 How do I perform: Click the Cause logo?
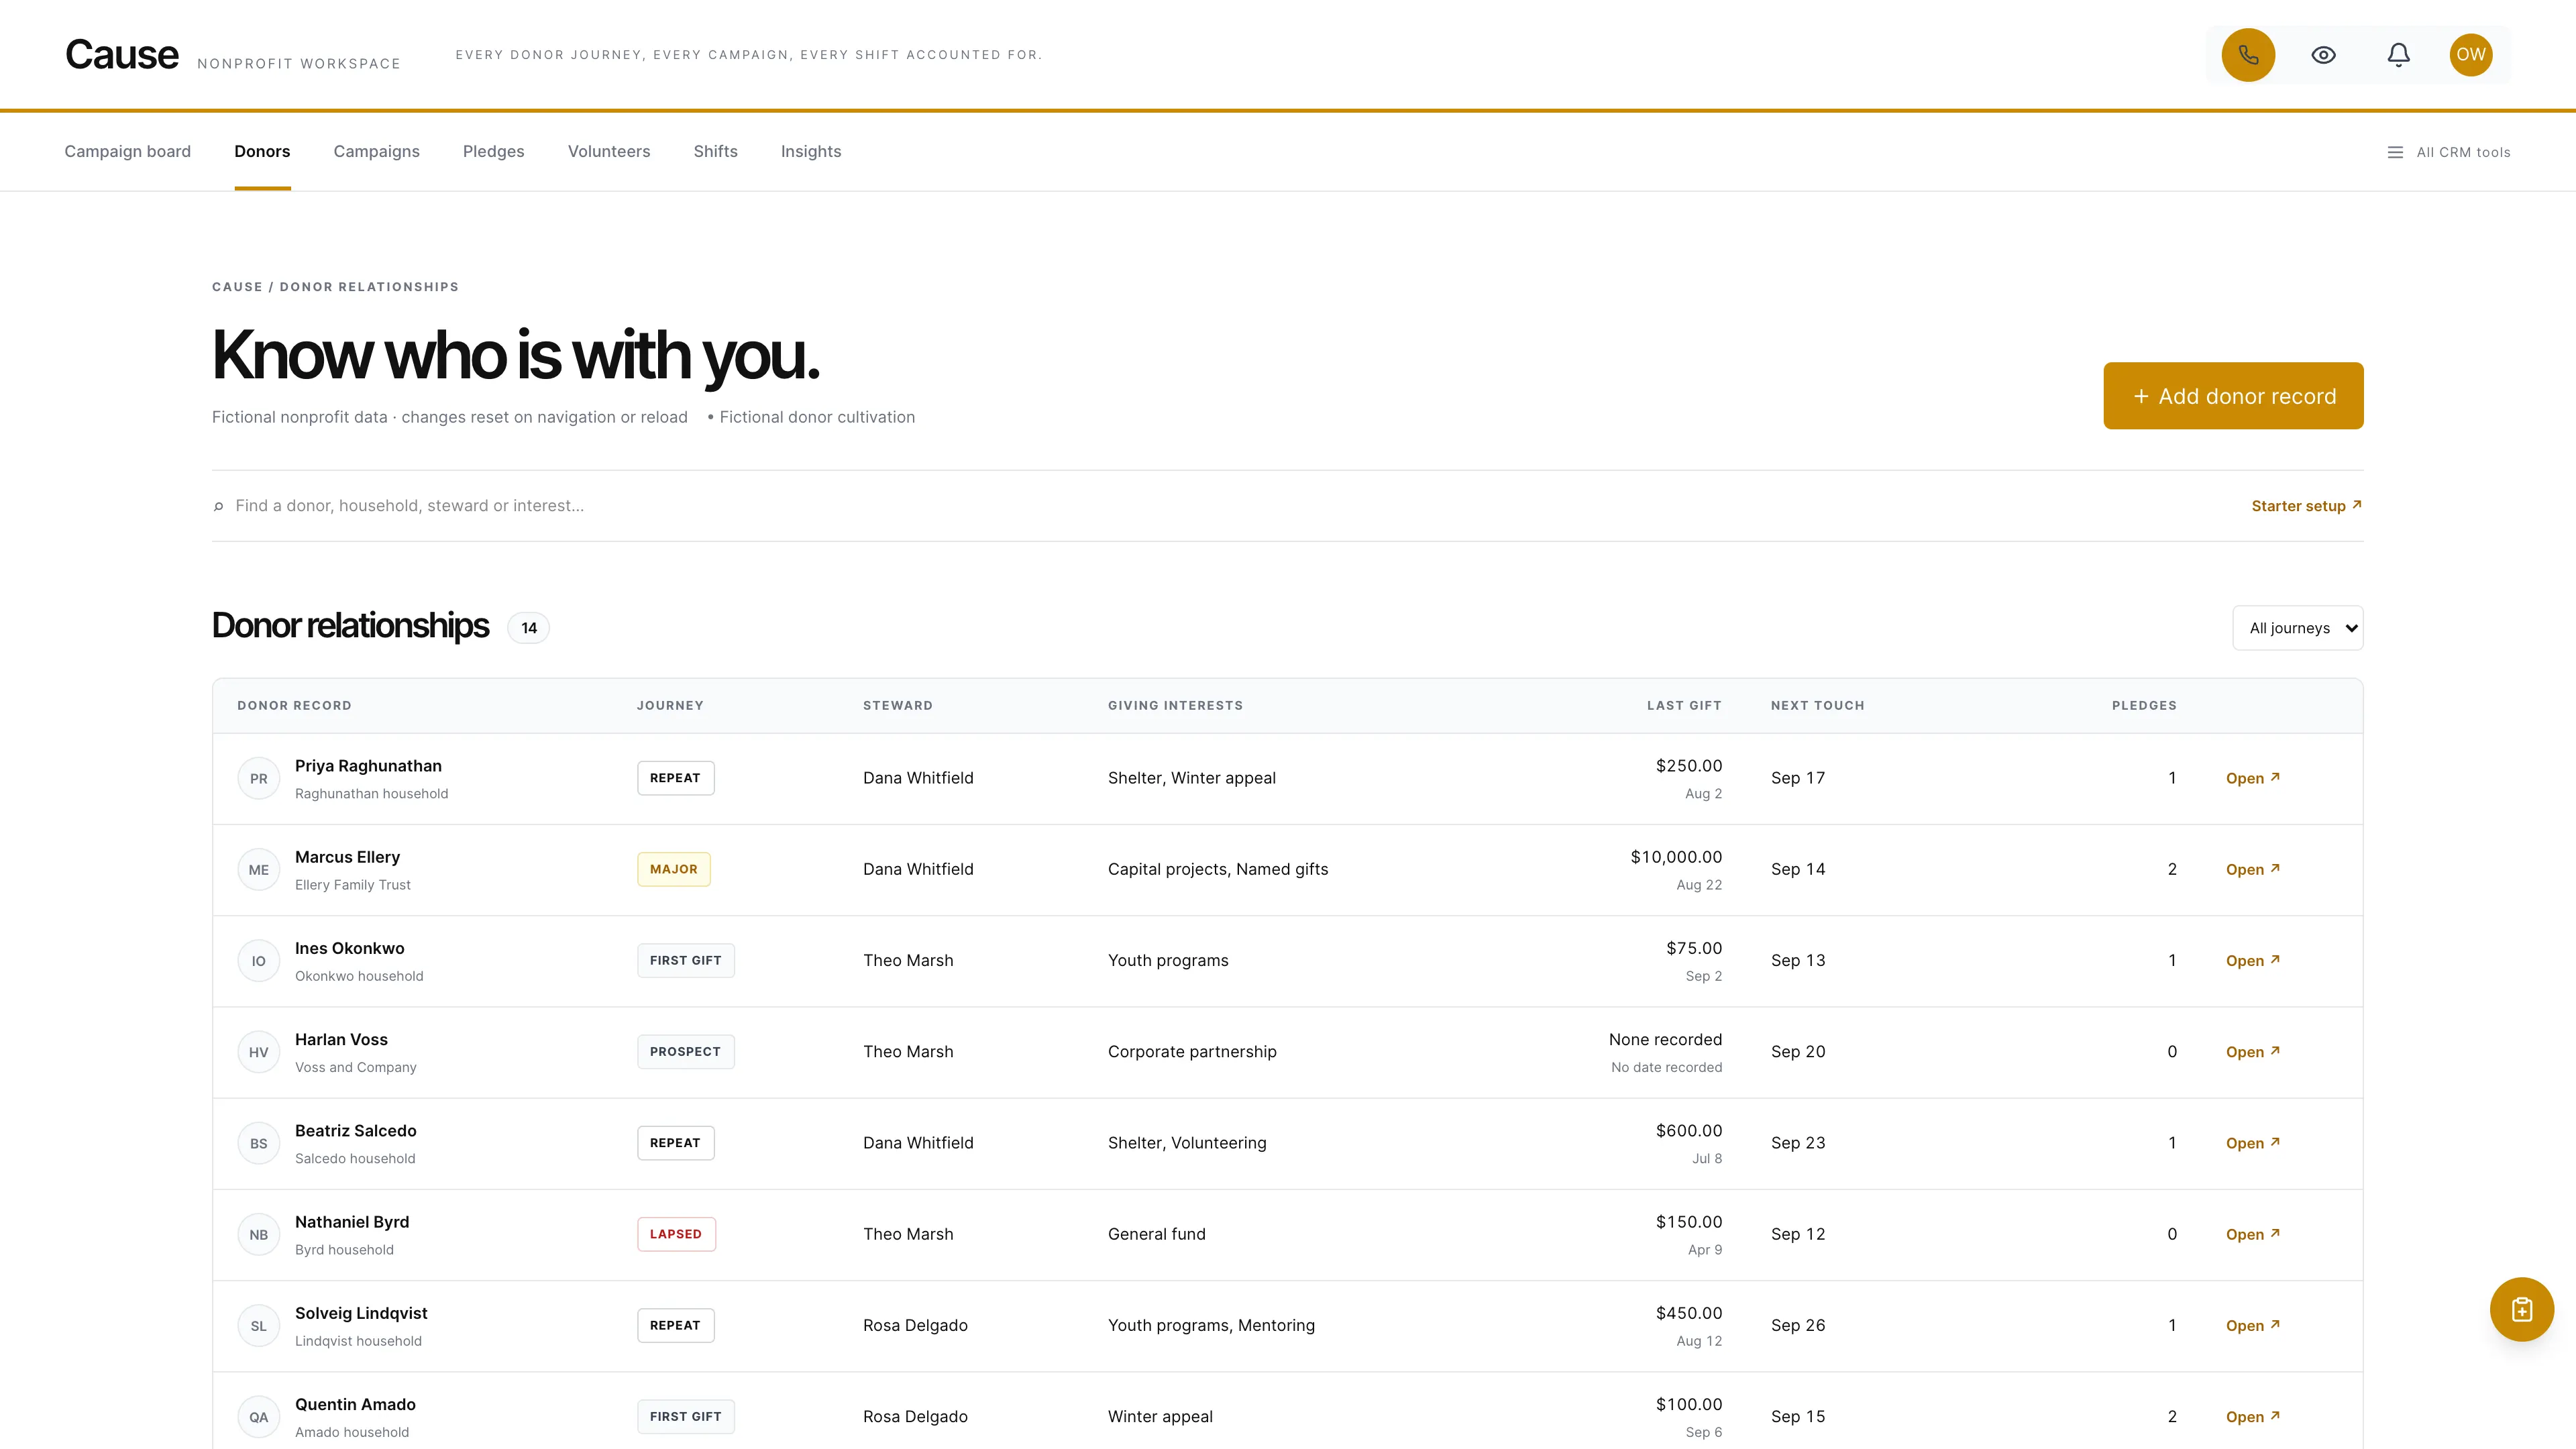(122, 55)
